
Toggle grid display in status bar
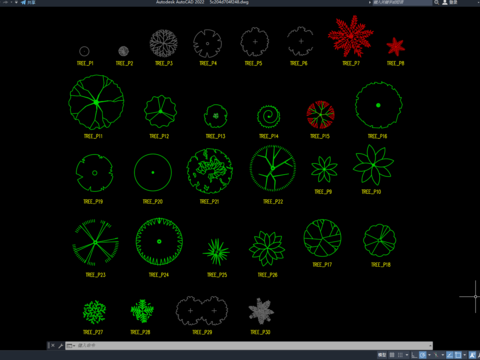392,355
